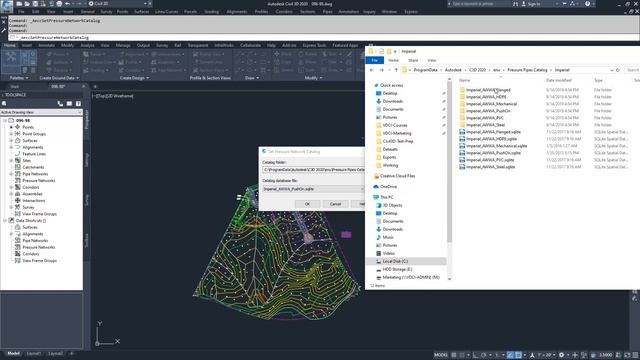Open Explorer's Share tab
The width and height of the screenshot is (640, 360).
413,60
